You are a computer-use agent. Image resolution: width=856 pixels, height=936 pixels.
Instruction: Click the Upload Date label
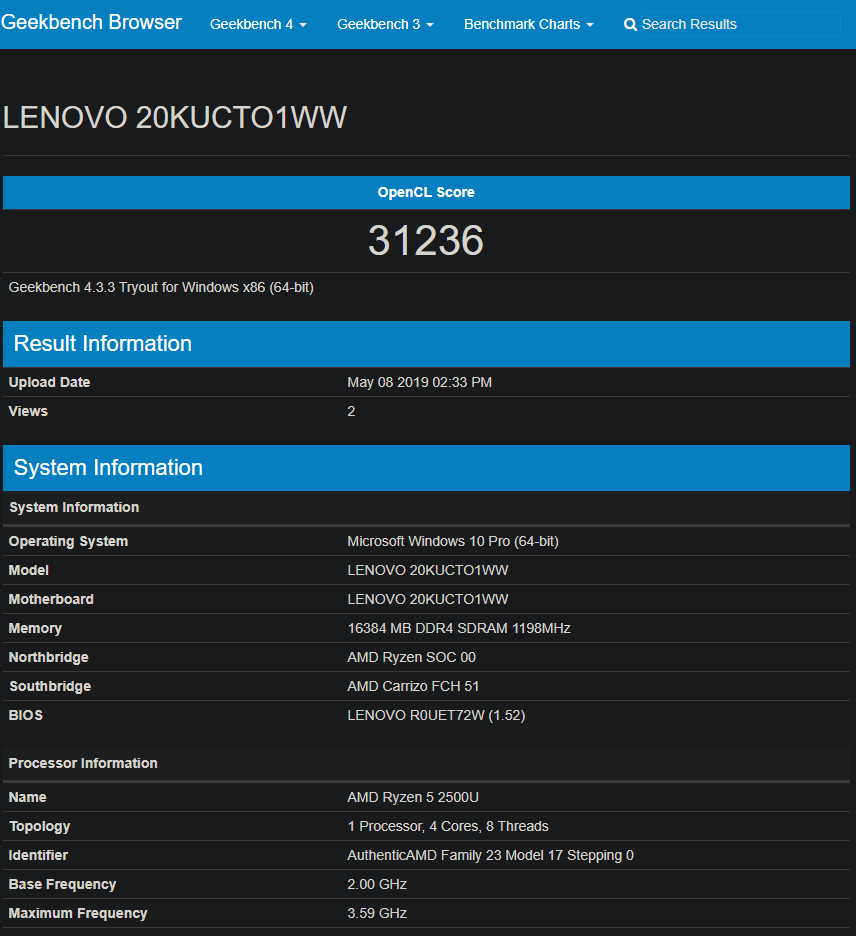[49, 382]
